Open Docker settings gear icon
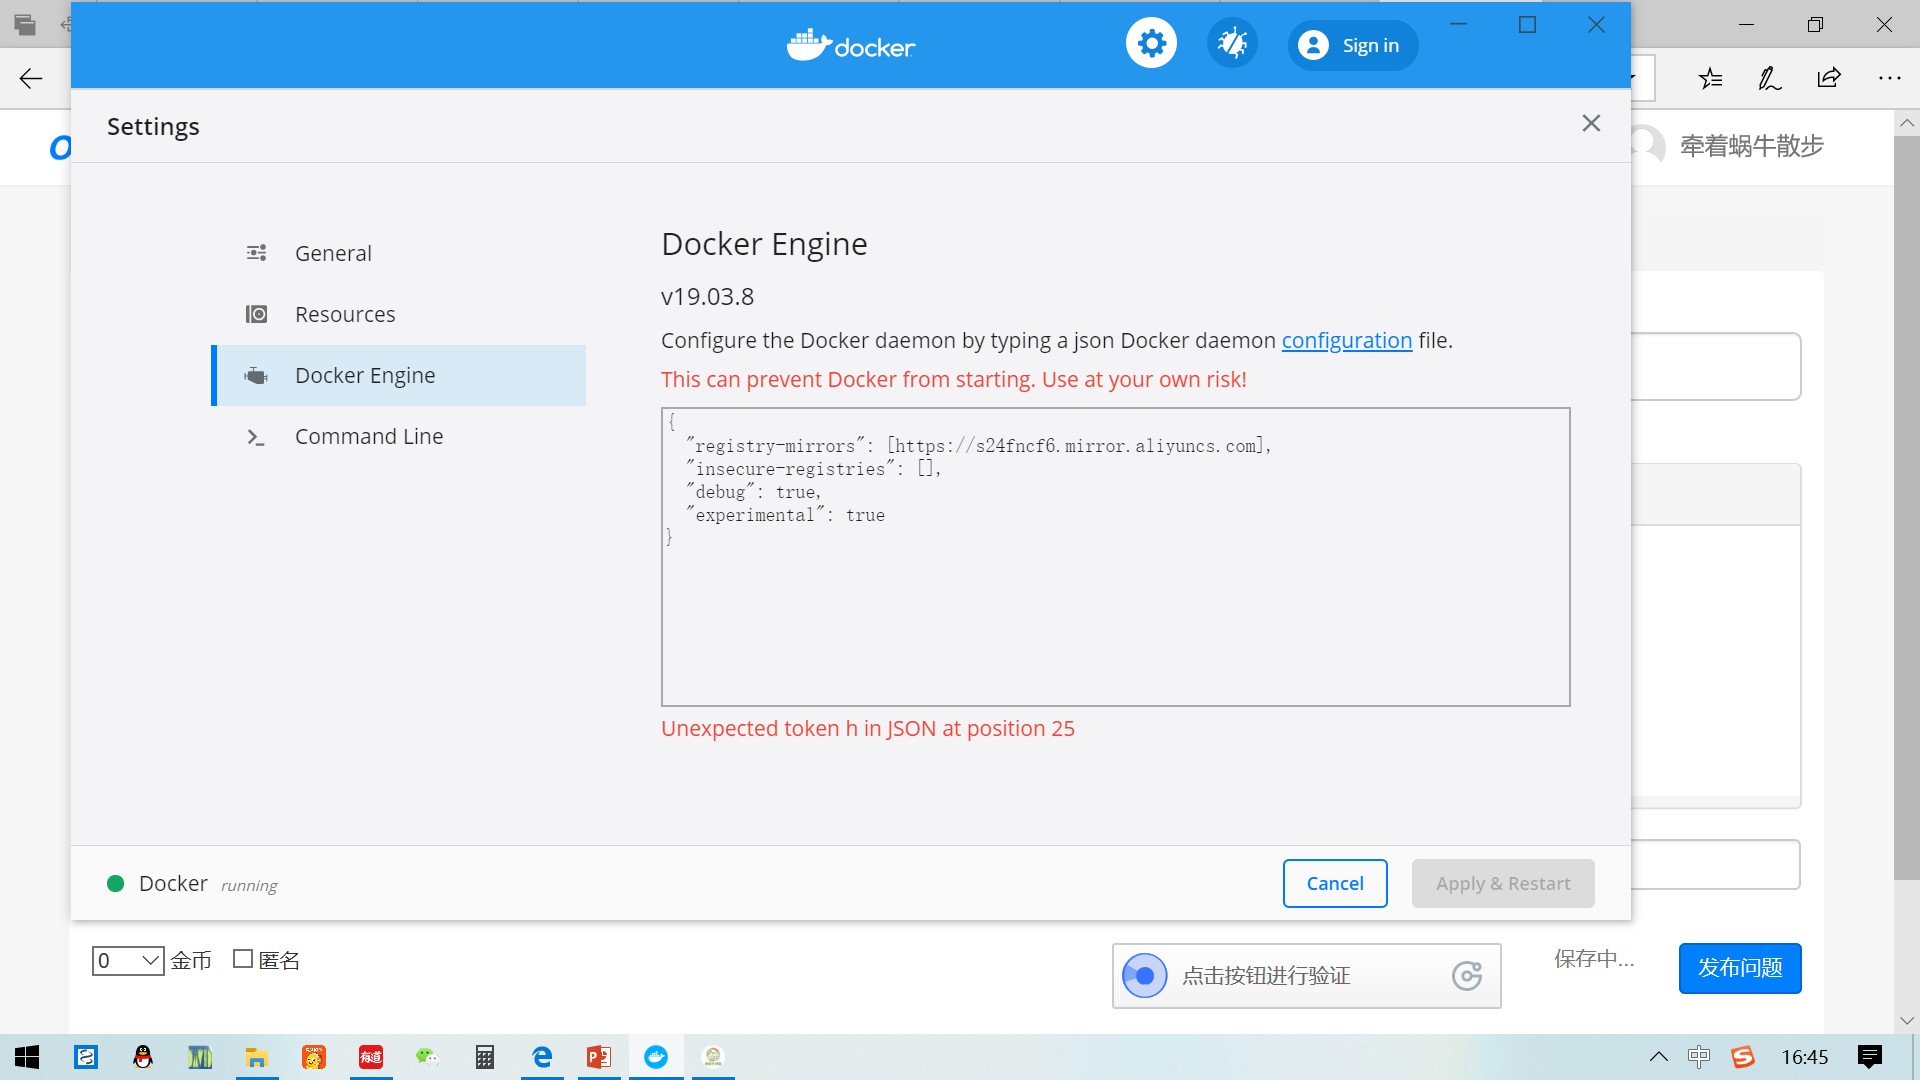This screenshot has height=1080, width=1920. pyautogui.click(x=1151, y=44)
